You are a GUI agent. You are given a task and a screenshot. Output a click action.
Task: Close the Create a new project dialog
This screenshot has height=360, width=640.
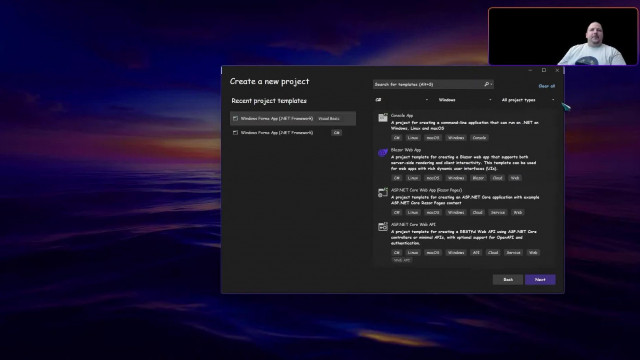[557, 70]
